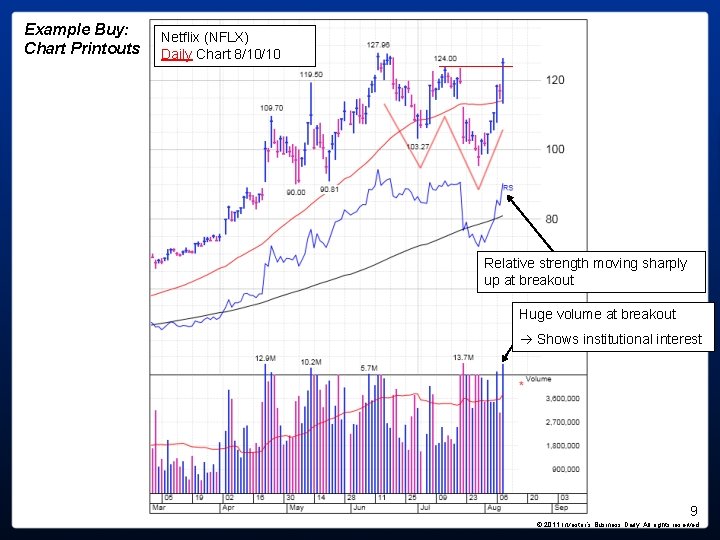Click the RS line label
The image size is (720, 540).
508,188
